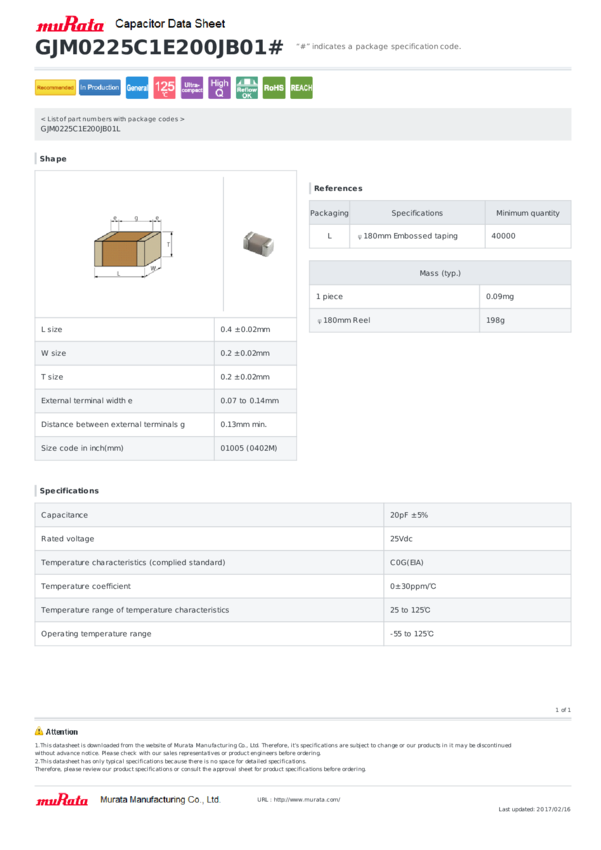Click the References section heading
Screen dimensions: 601x850
coord(338,188)
